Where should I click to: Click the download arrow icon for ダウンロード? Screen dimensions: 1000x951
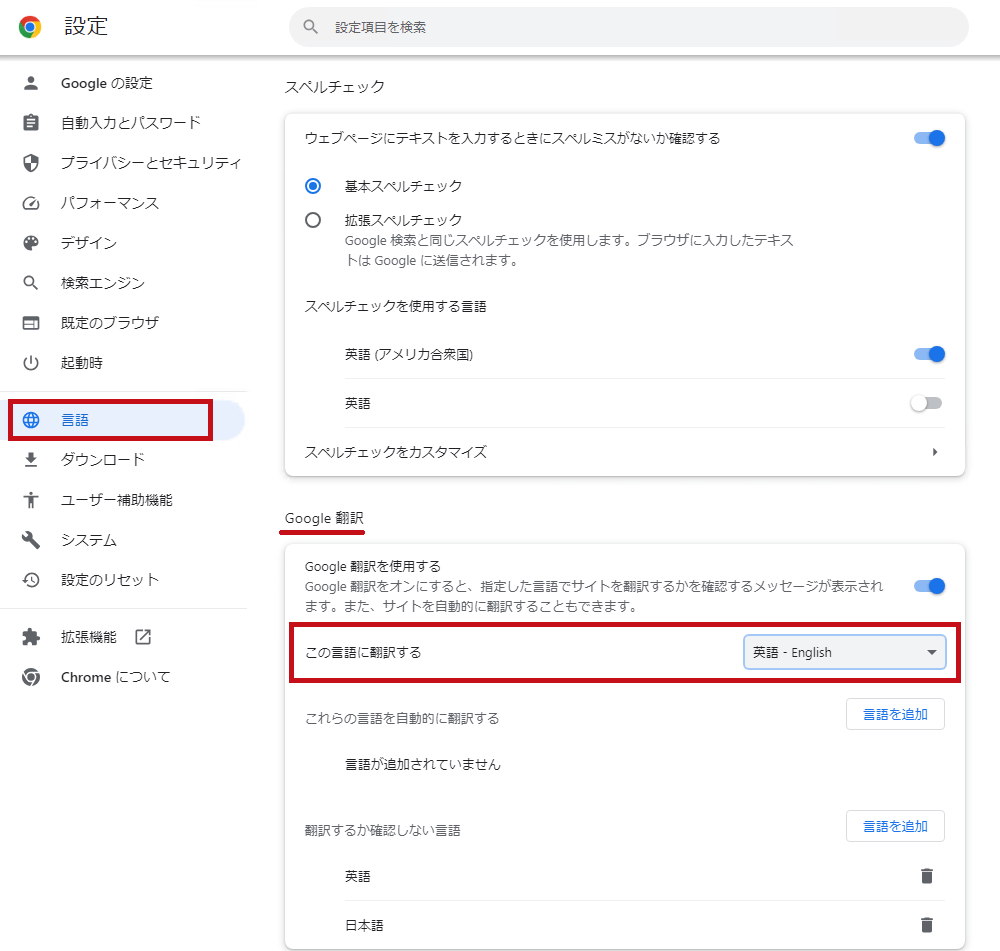[31, 459]
